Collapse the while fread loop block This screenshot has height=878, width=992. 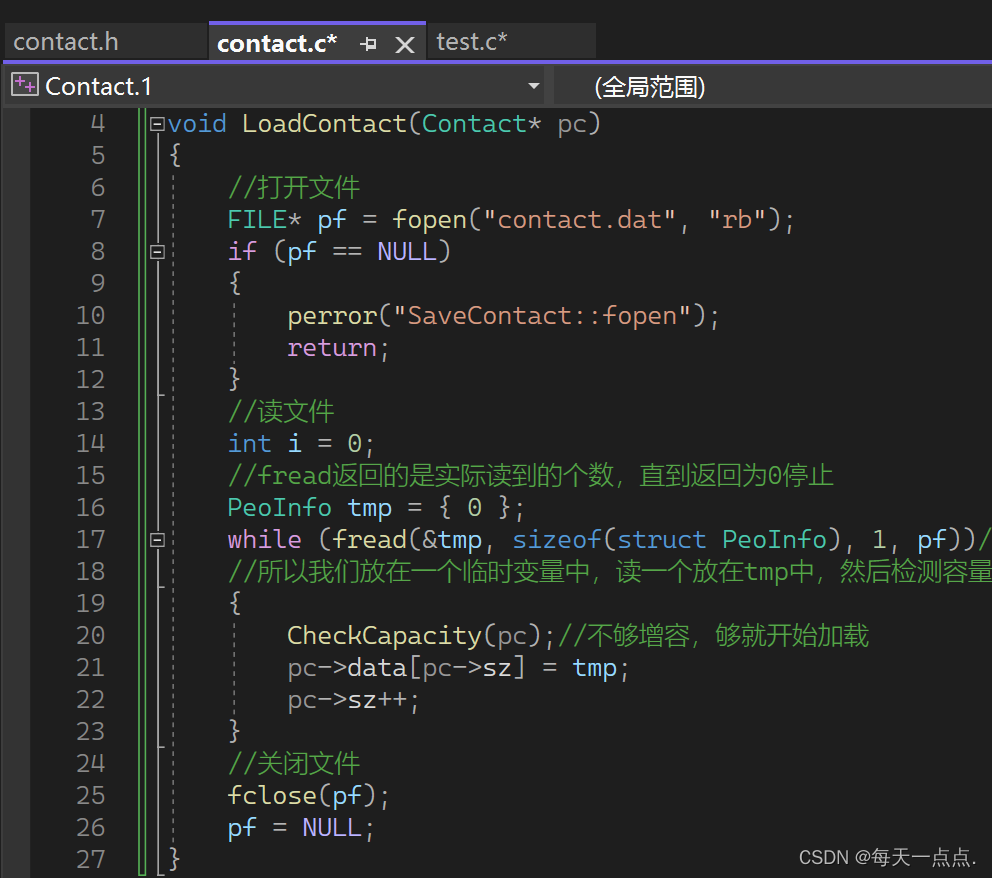click(157, 540)
